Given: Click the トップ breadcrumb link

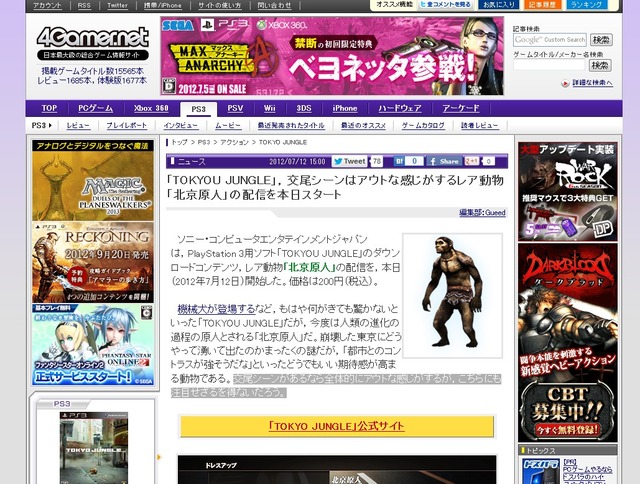Looking at the screenshot, I should 179,142.
